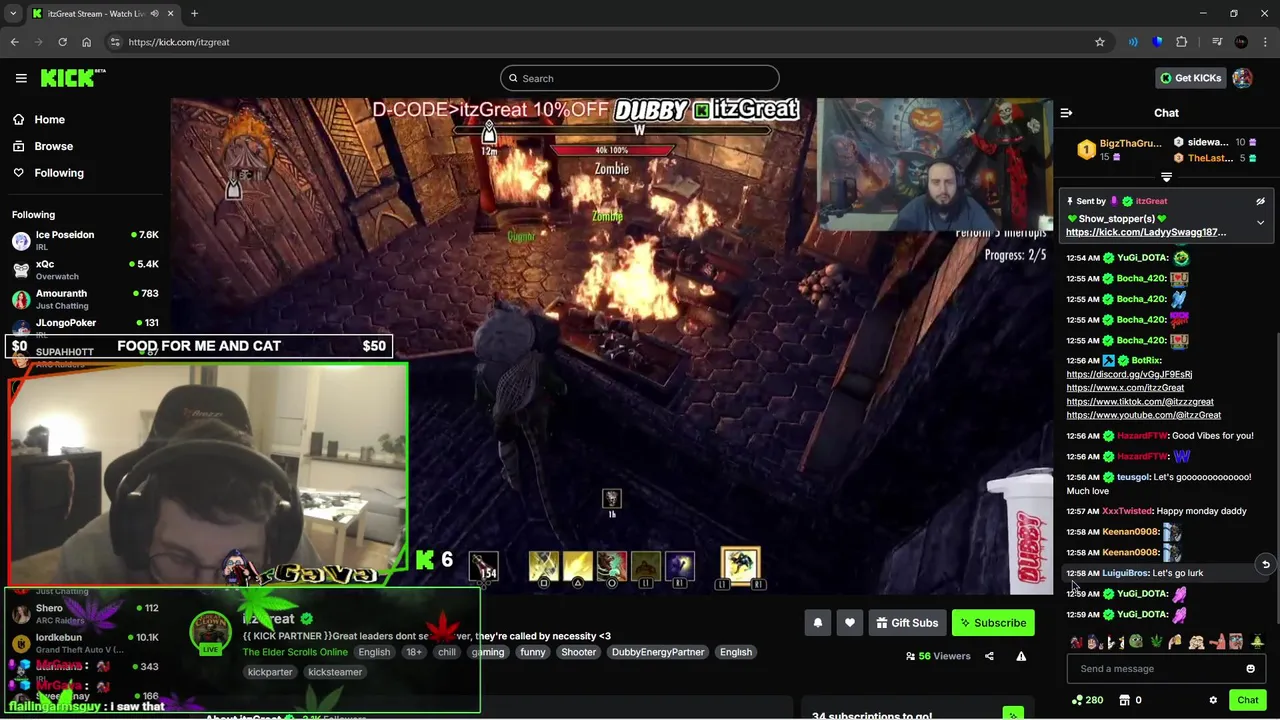Insert the cannabis leaf quick emote

pyautogui.click(x=1156, y=642)
